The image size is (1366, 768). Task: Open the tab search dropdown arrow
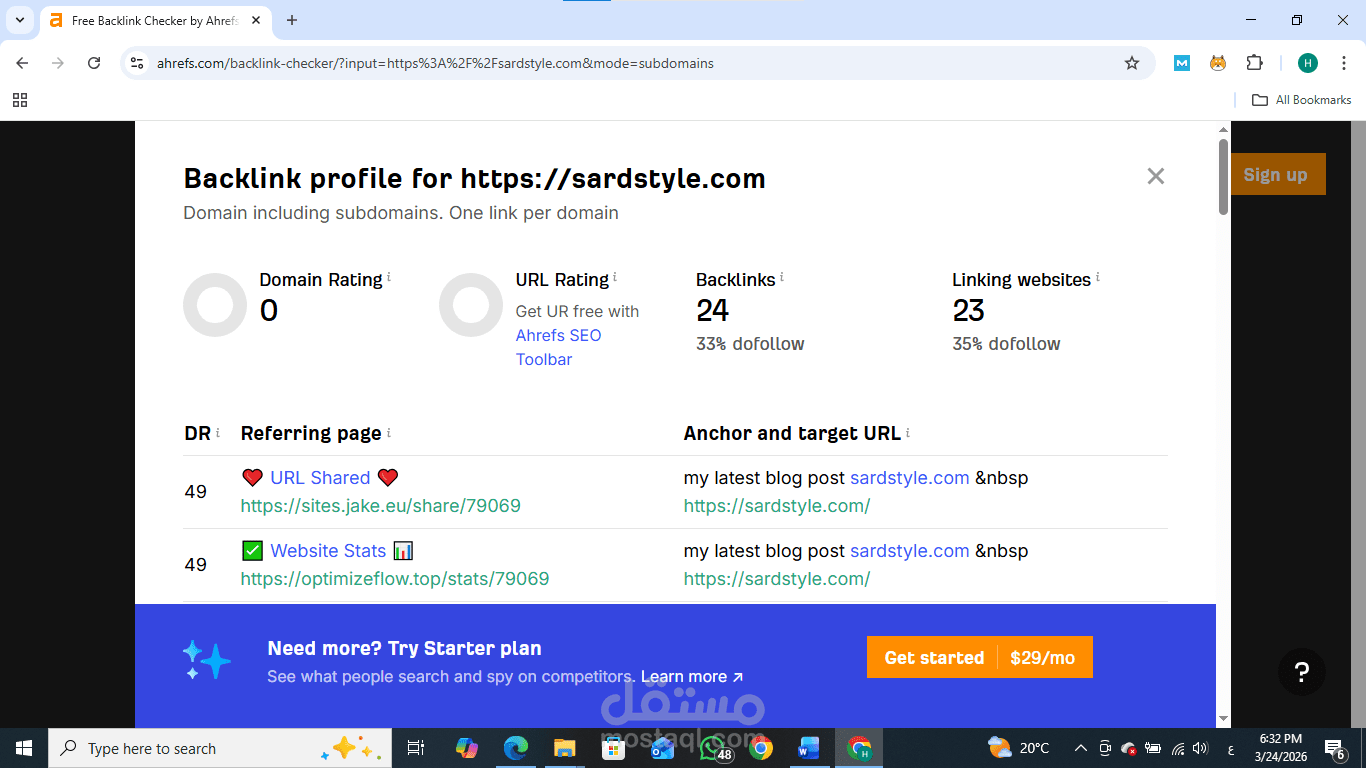coord(20,20)
